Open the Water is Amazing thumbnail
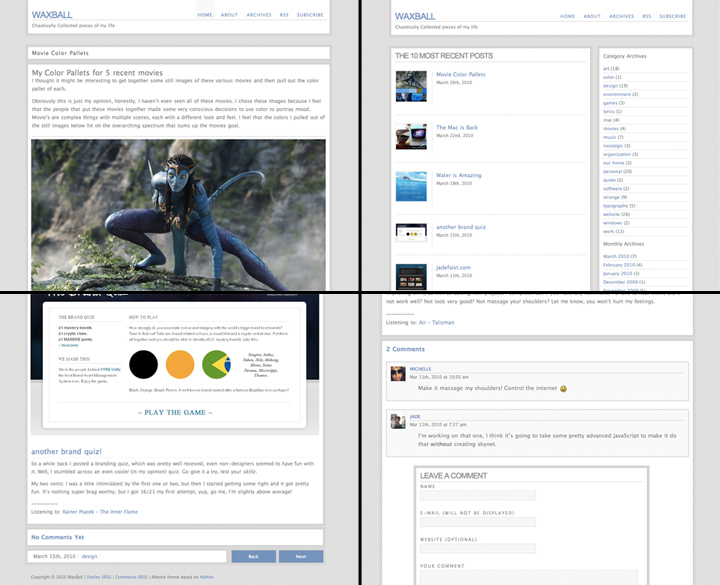720x585 pixels. coord(411,186)
